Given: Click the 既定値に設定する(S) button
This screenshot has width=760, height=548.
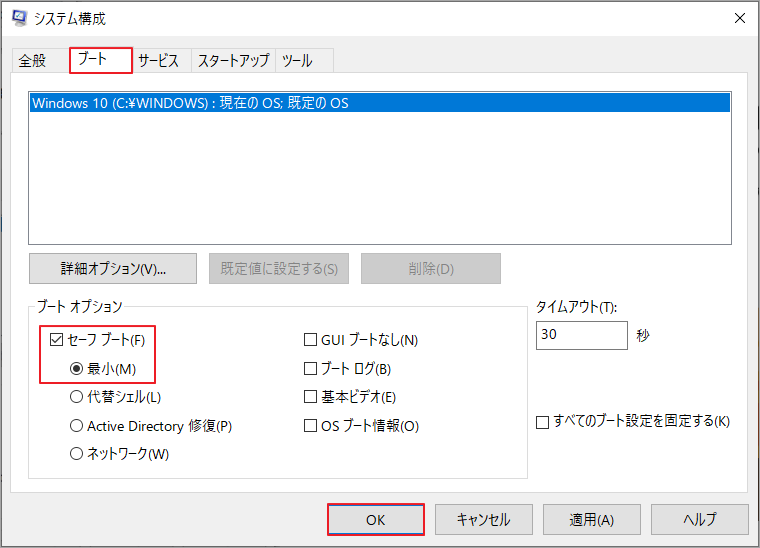Looking at the screenshot, I should (x=279, y=268).
